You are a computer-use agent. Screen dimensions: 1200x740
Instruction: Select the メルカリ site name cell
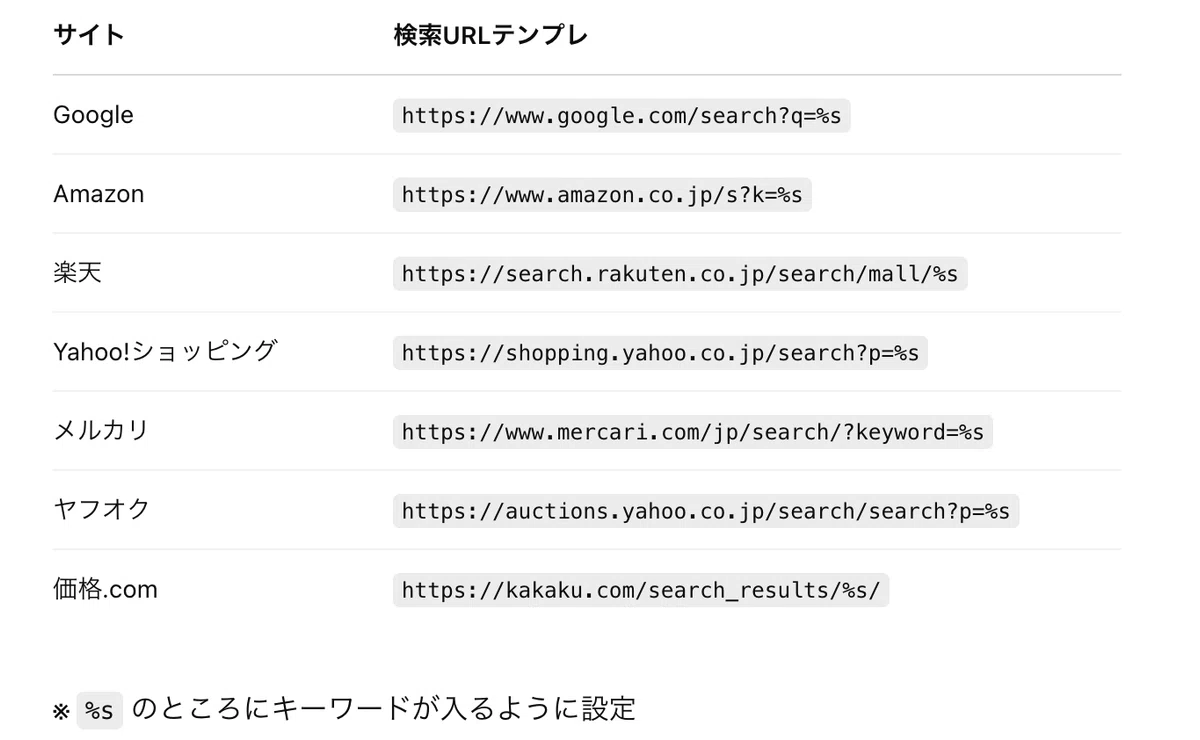[101, 431]
